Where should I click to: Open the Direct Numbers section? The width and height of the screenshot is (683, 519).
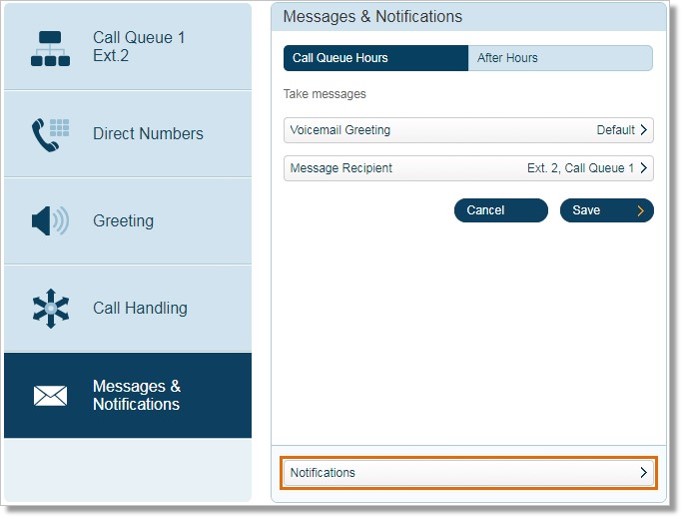tap(128, 134)
